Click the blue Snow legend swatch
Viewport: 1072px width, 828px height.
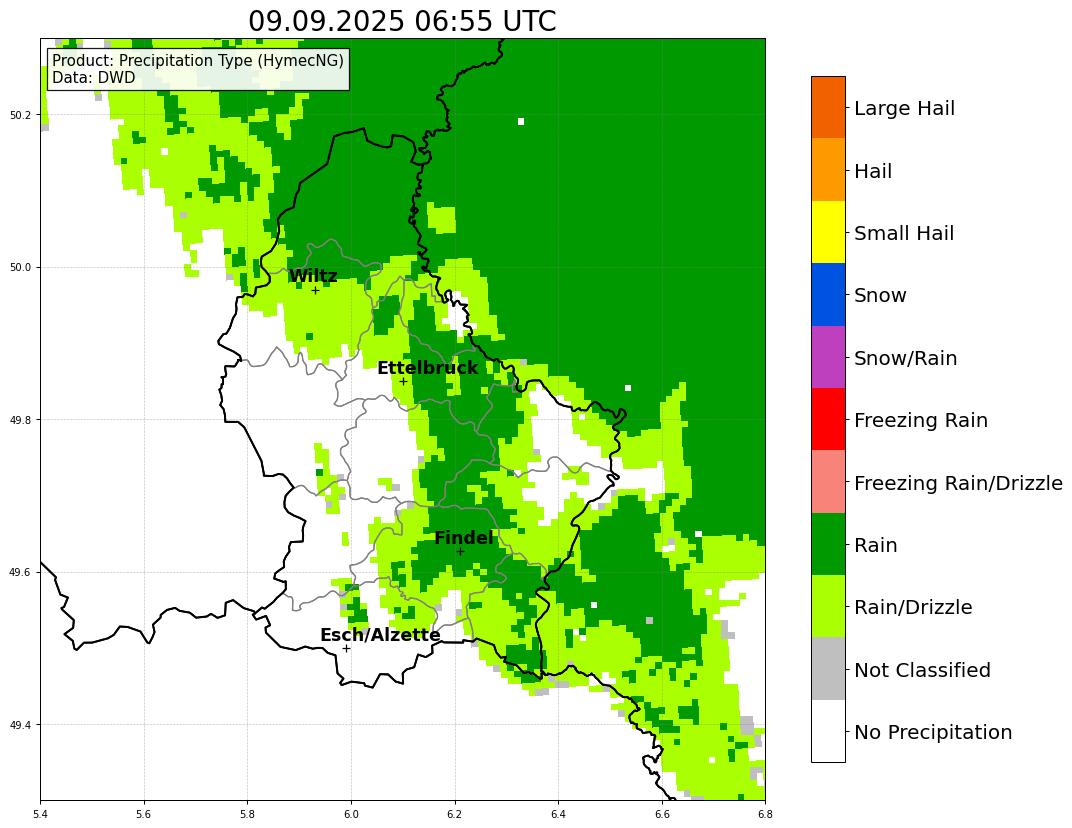tap(828, 295)
